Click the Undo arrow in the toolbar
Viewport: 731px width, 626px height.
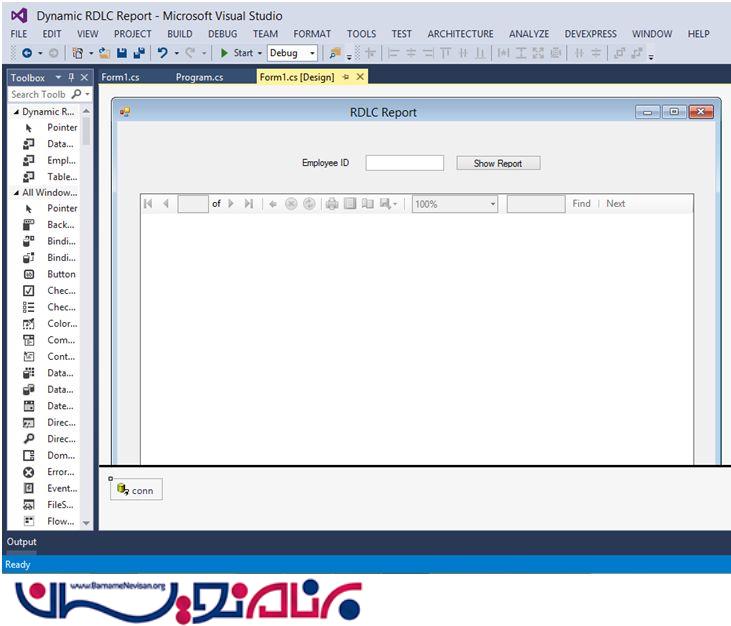pos(162,53)
